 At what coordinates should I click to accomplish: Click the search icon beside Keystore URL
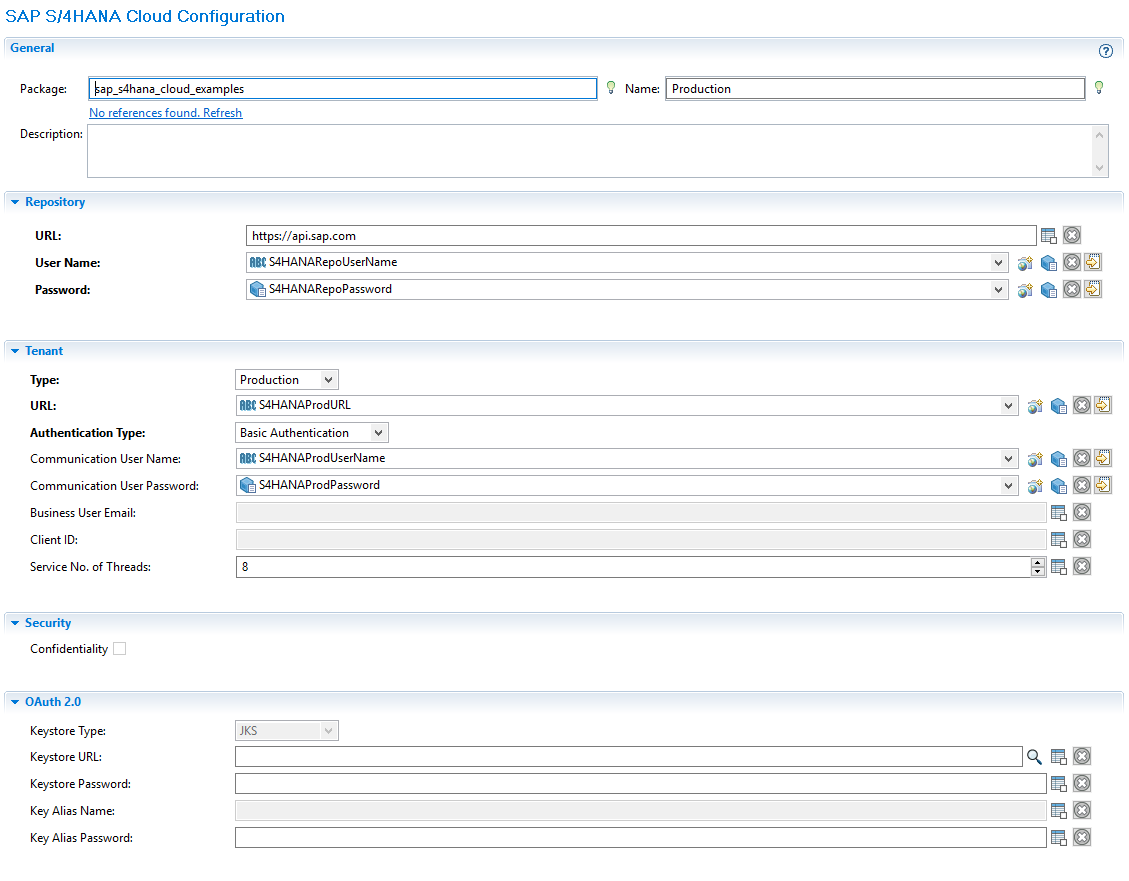[1034, 757]
